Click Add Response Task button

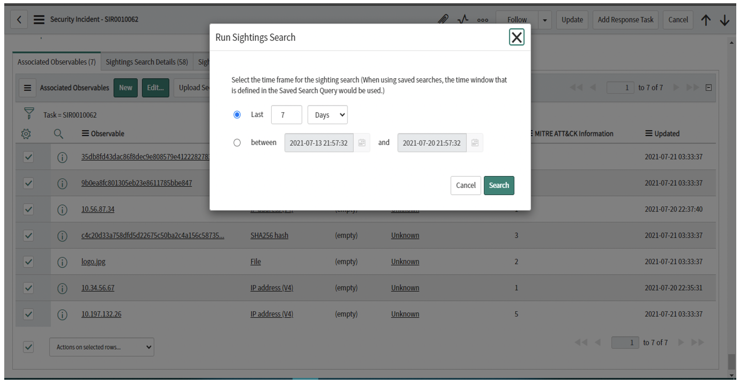coord(626,20)
